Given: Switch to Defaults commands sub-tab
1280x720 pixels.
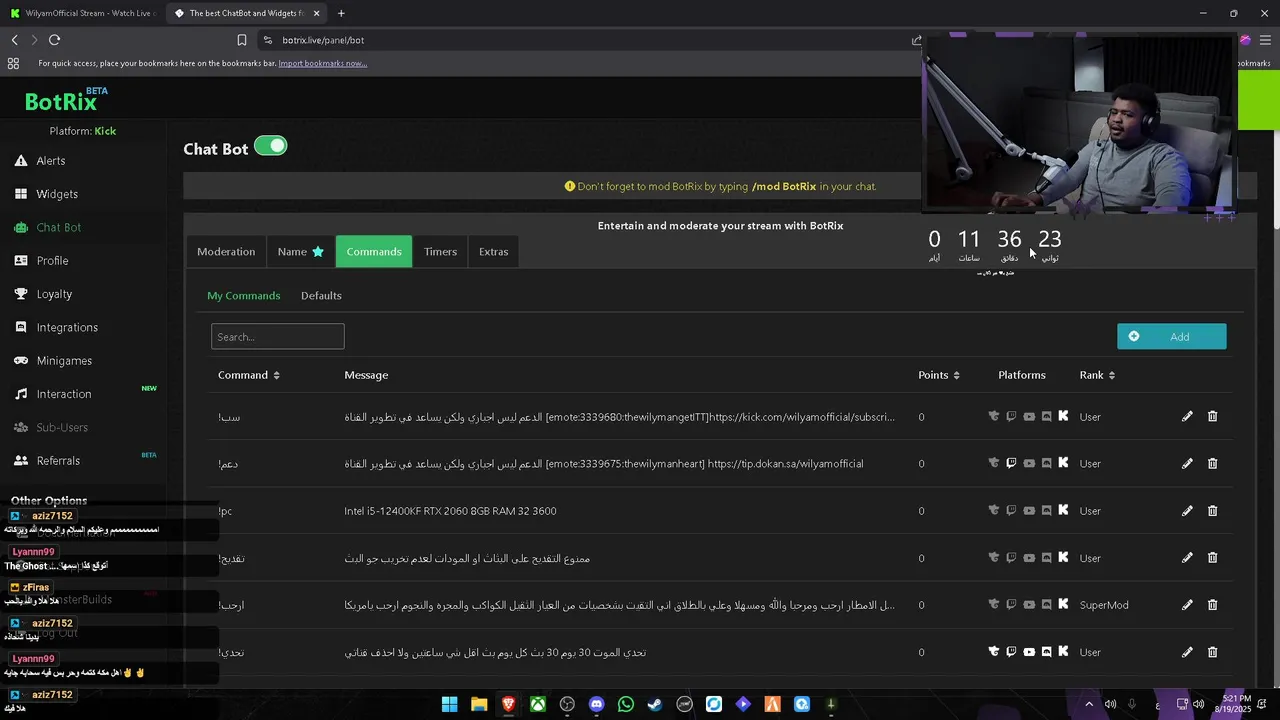Looking at the screenshot, I should click(x=321, y=296).
